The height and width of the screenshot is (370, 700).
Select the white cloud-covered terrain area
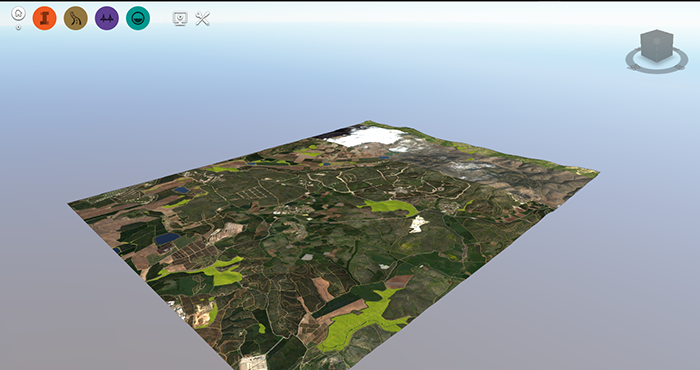point(366,137)
